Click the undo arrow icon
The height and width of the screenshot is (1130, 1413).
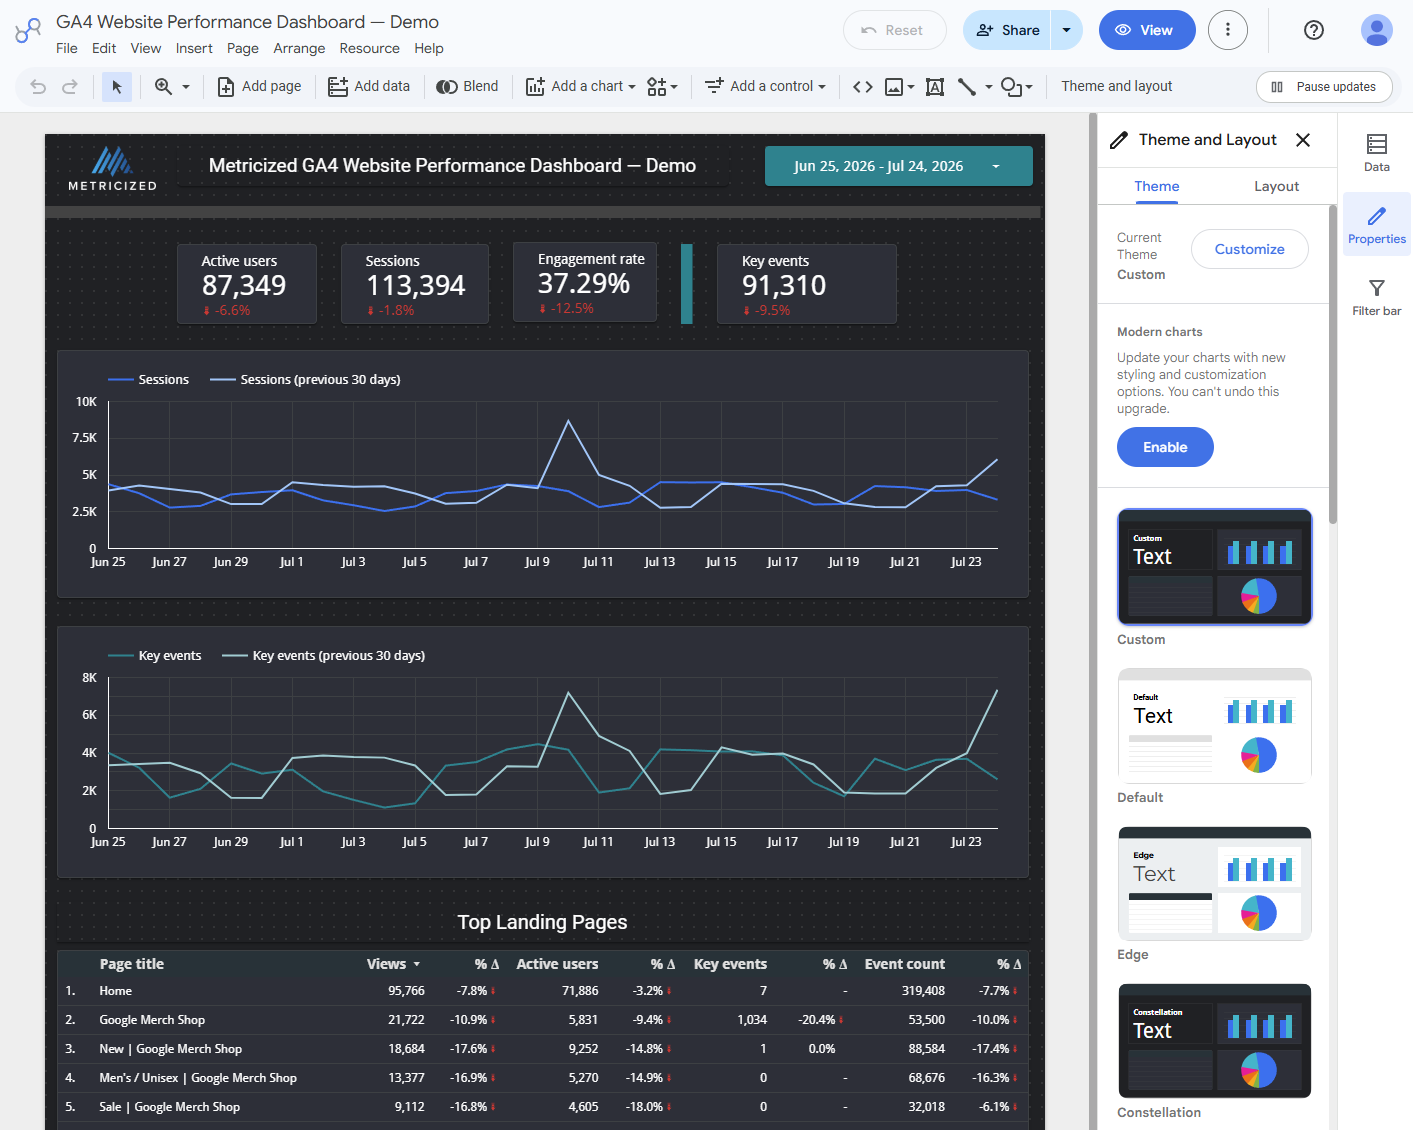(x=38, y=87)
